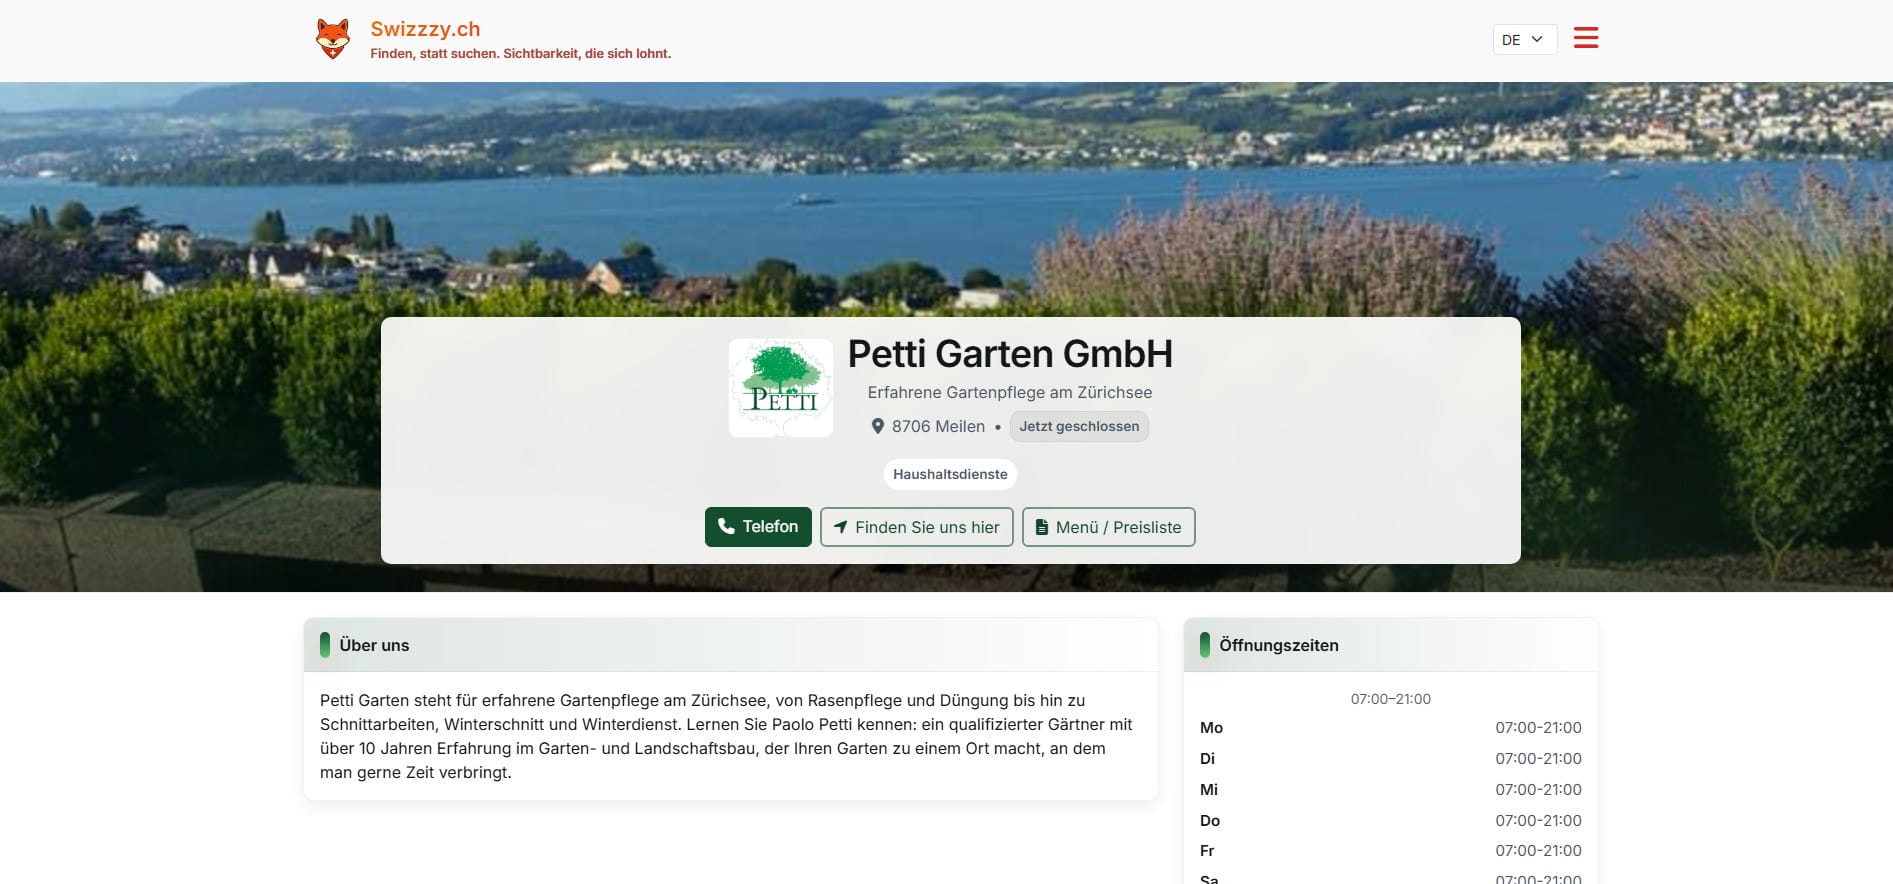Open the Petti Garten logo thumbnail
Image resolution: width=1893 pixels, height=884 pixels.
click(x=780, y=388)
